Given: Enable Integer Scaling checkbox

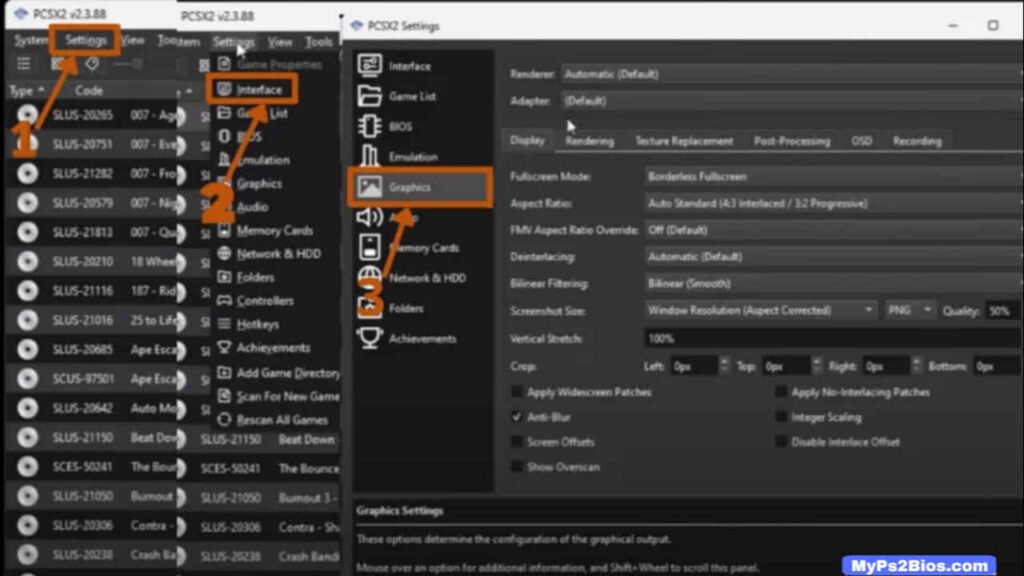Looking at the screenshot, I should coord(780,417).
